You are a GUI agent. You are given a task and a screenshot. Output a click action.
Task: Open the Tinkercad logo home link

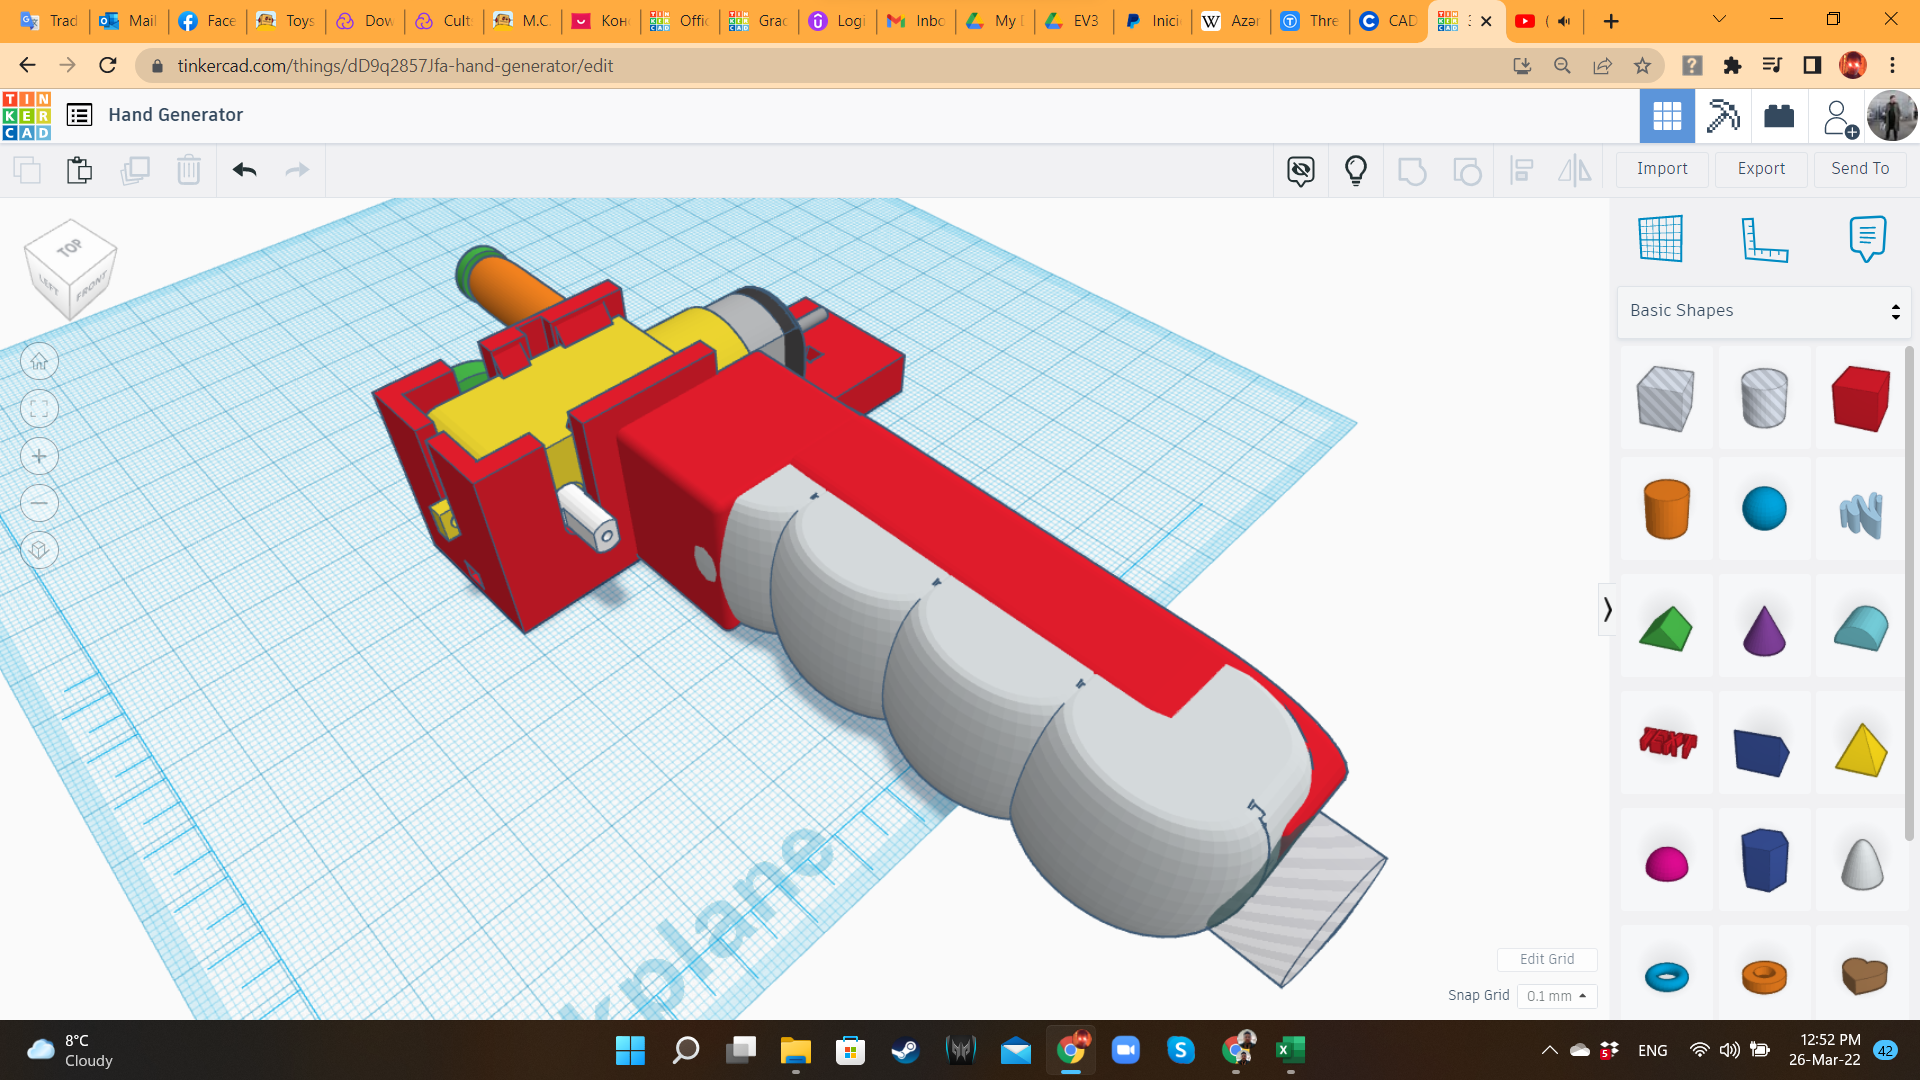27,115
